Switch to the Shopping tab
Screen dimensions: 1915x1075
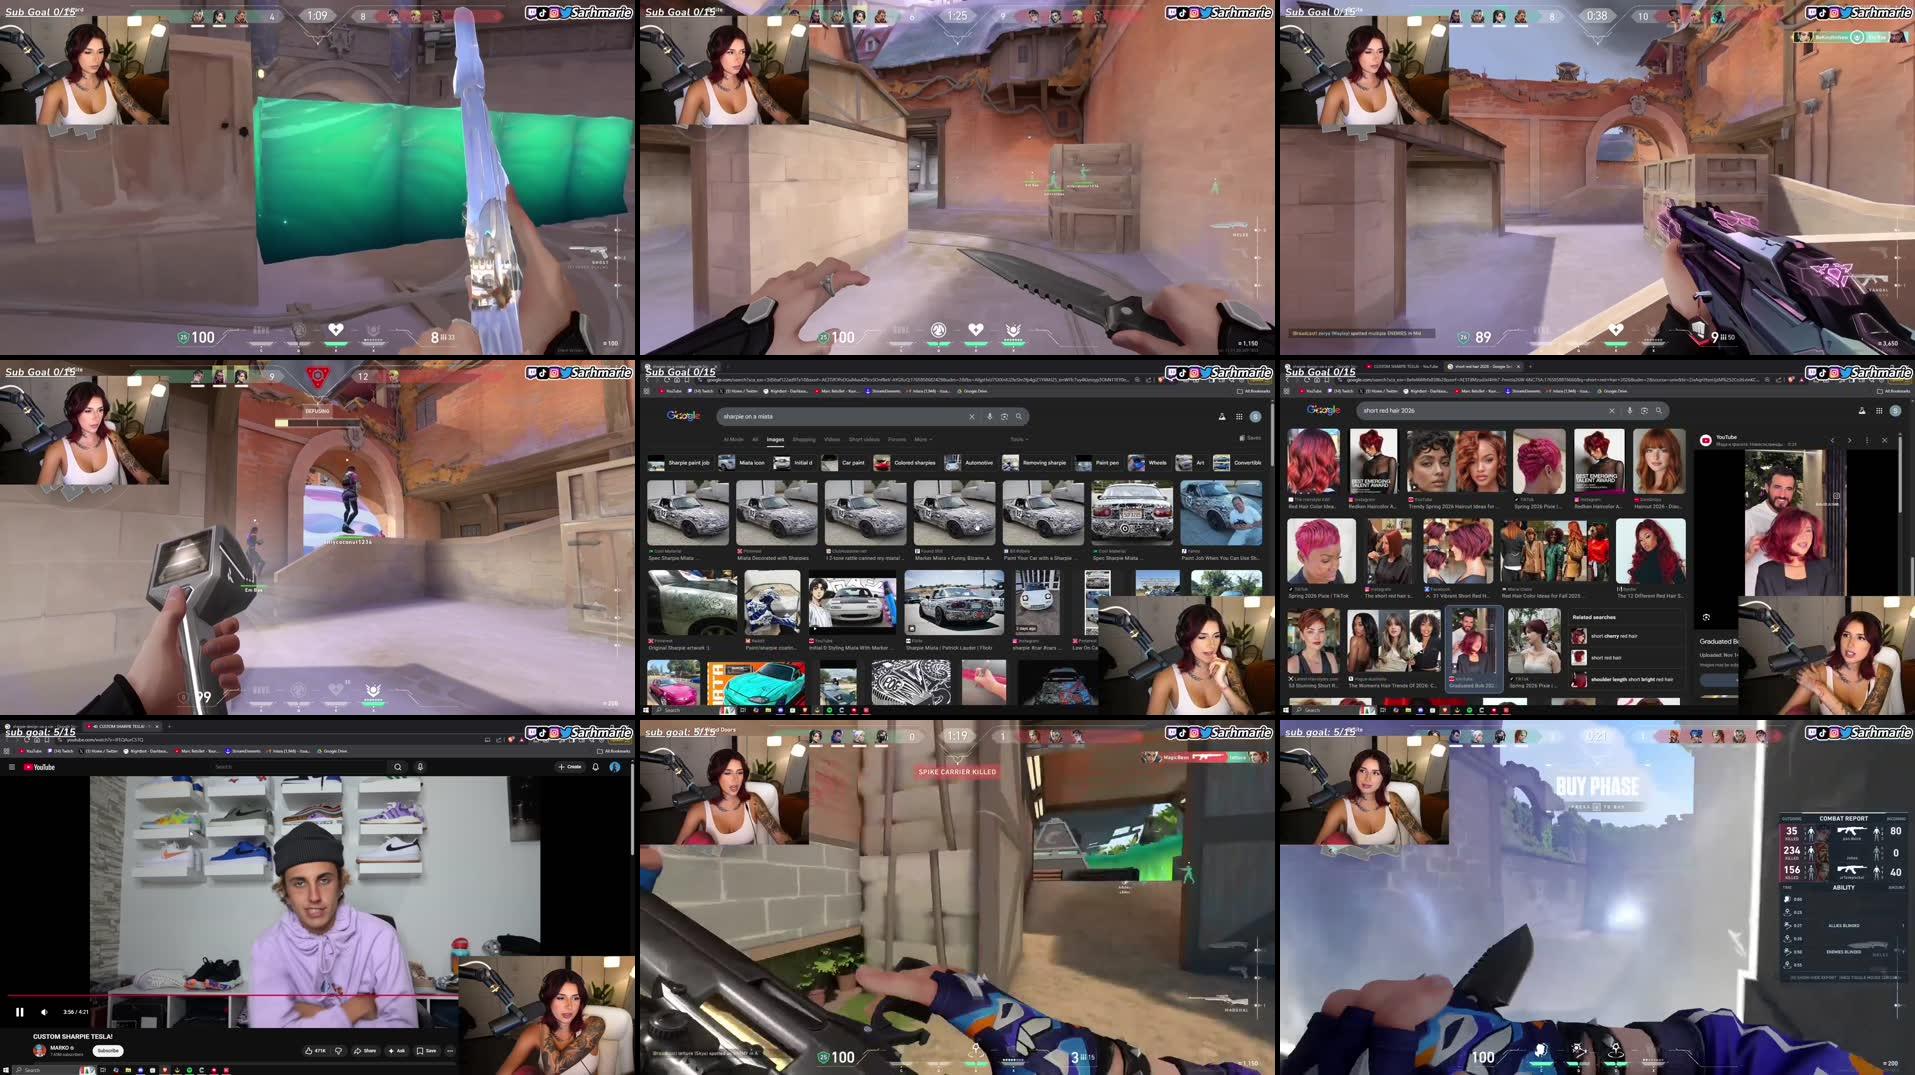[804, 439]
